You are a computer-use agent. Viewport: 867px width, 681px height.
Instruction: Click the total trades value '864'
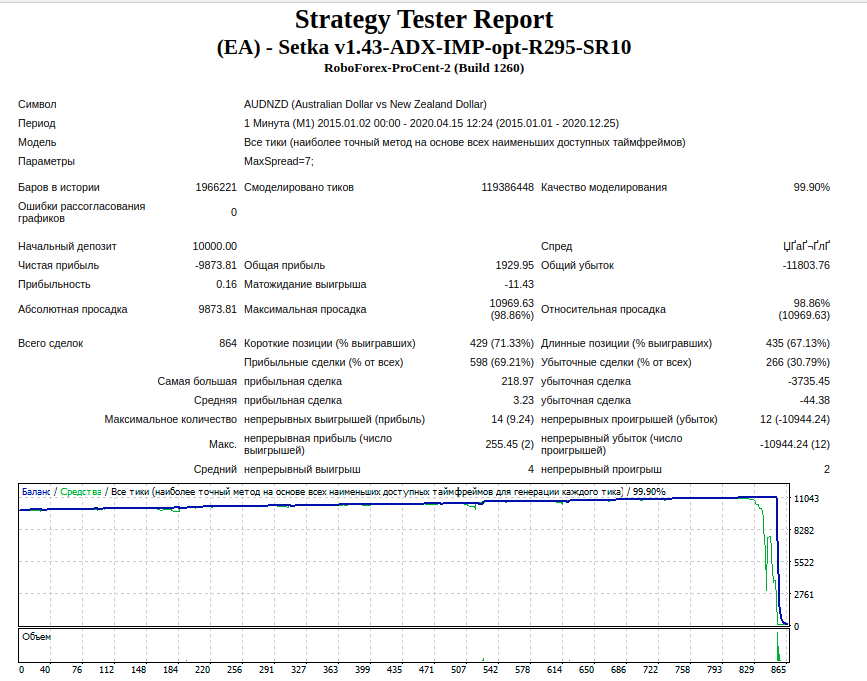click(x=228, y=343)
